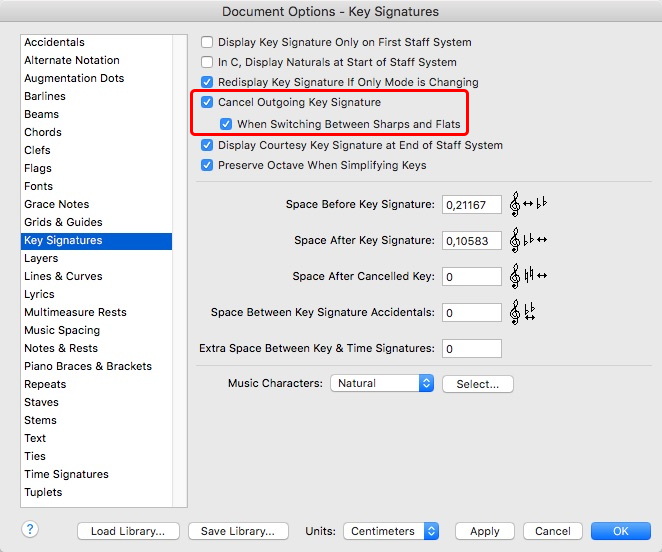Screen dimensions: 662x552
Task: Open the Music Characters Natural dropdown
Action: 382,383
